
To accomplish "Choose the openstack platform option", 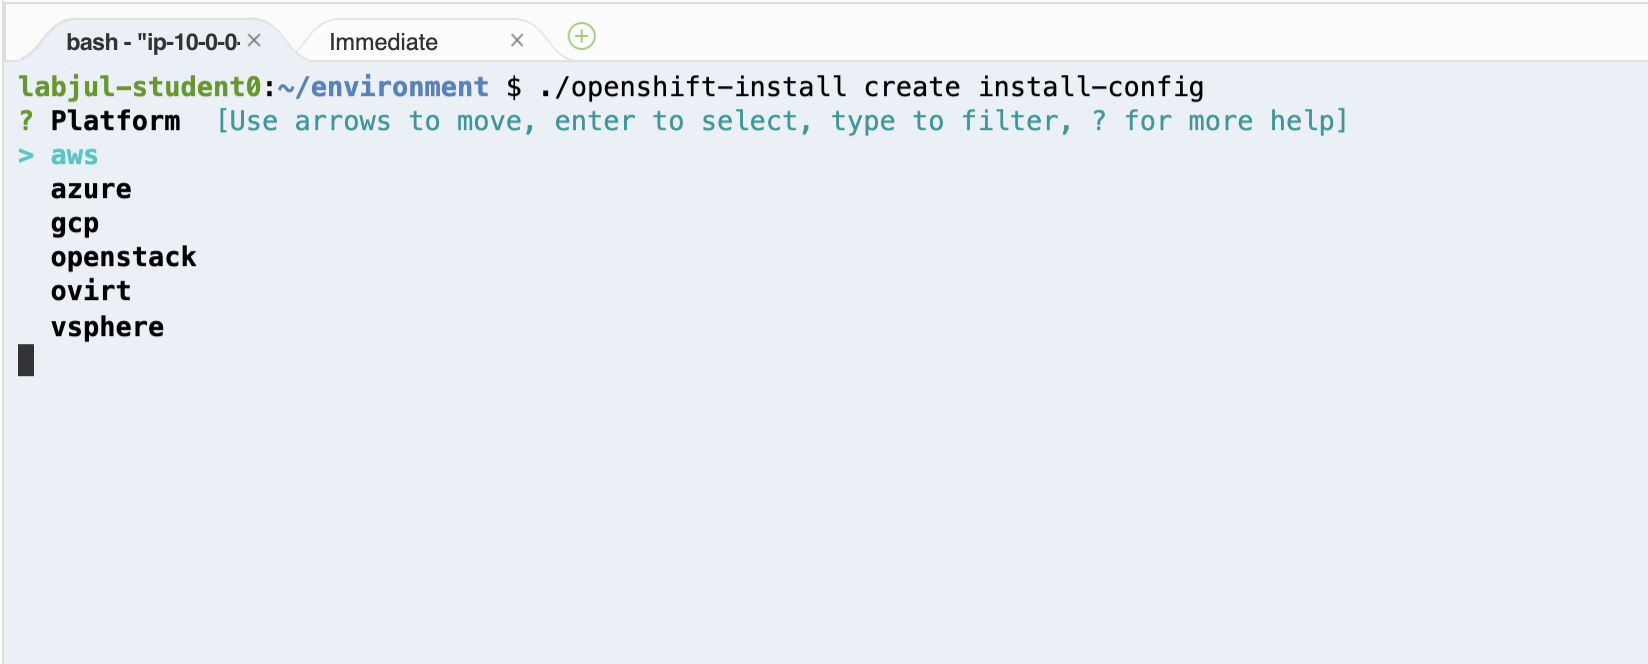I will (124, 258).
